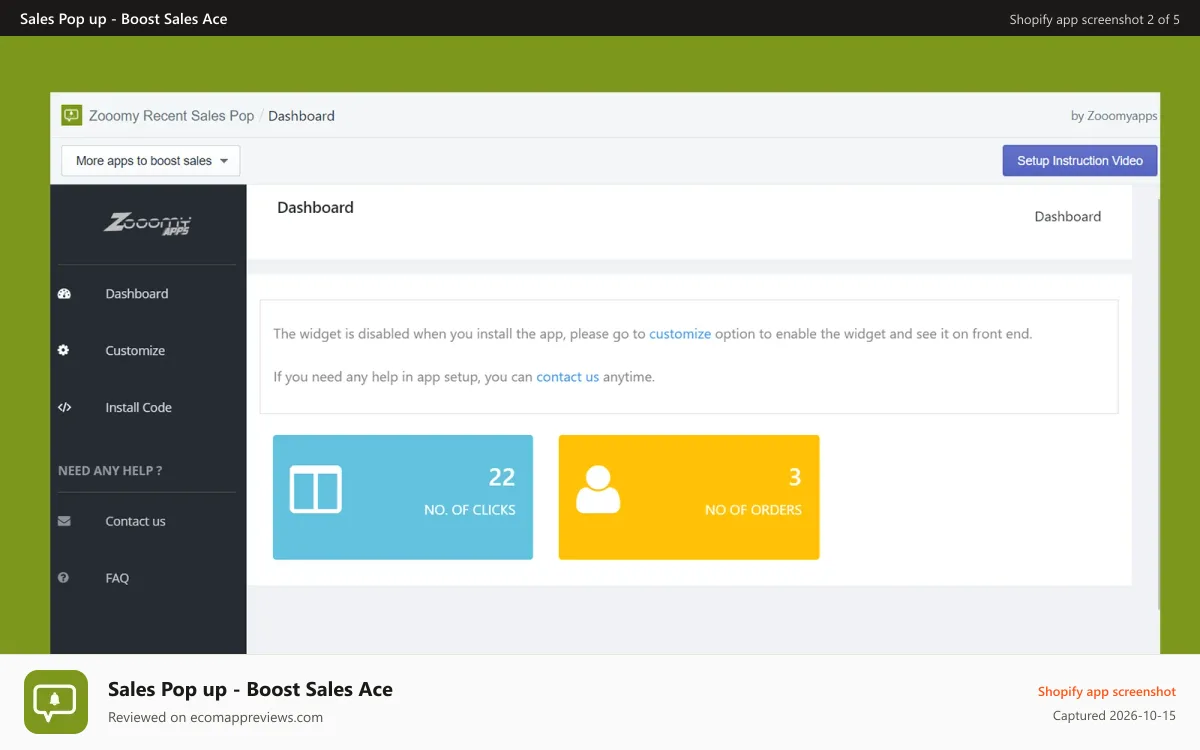
Task: Click 'Shopify app screenshot 2 of 5' header text
Action: [1095, 19]
